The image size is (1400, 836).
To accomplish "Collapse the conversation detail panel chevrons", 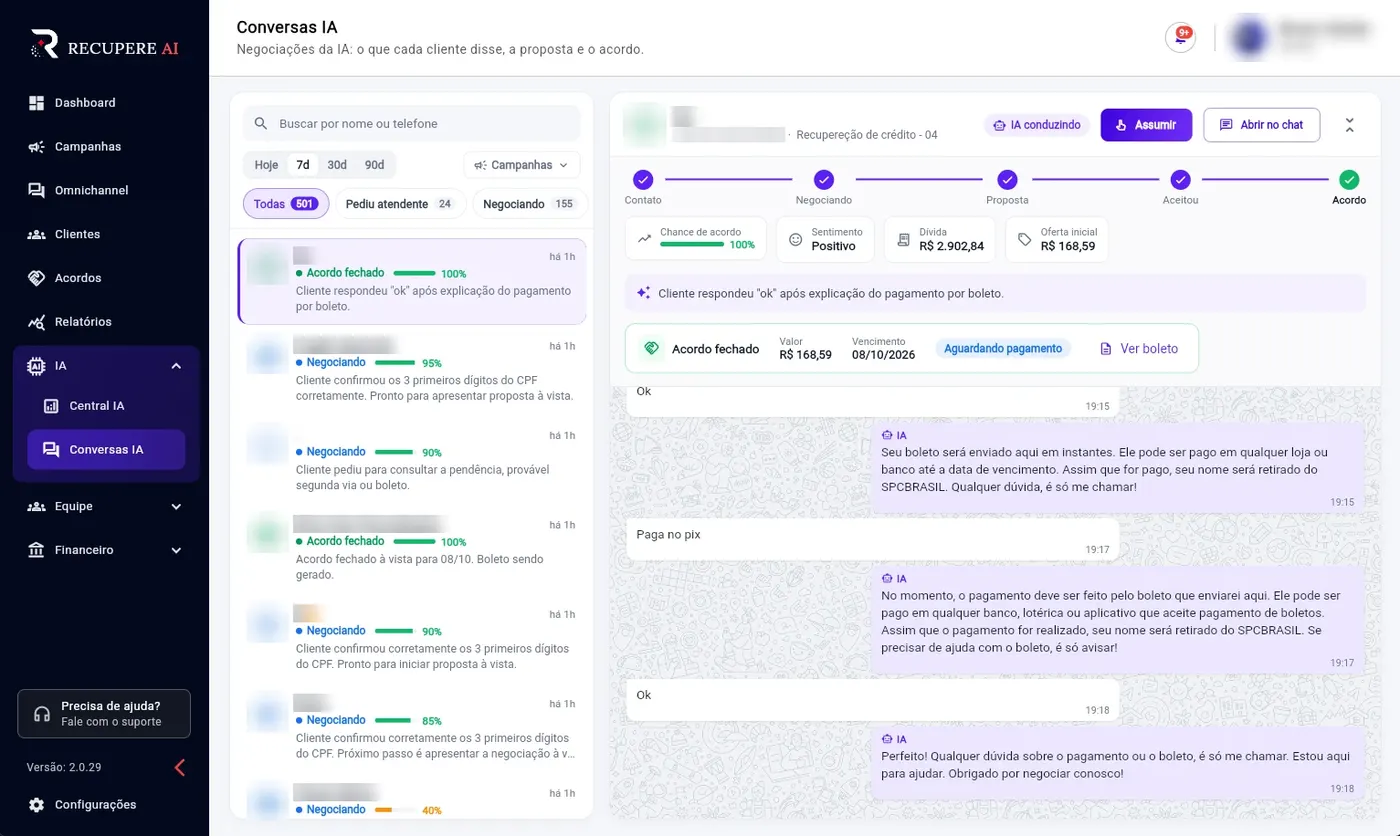I will coord(1349,125).
